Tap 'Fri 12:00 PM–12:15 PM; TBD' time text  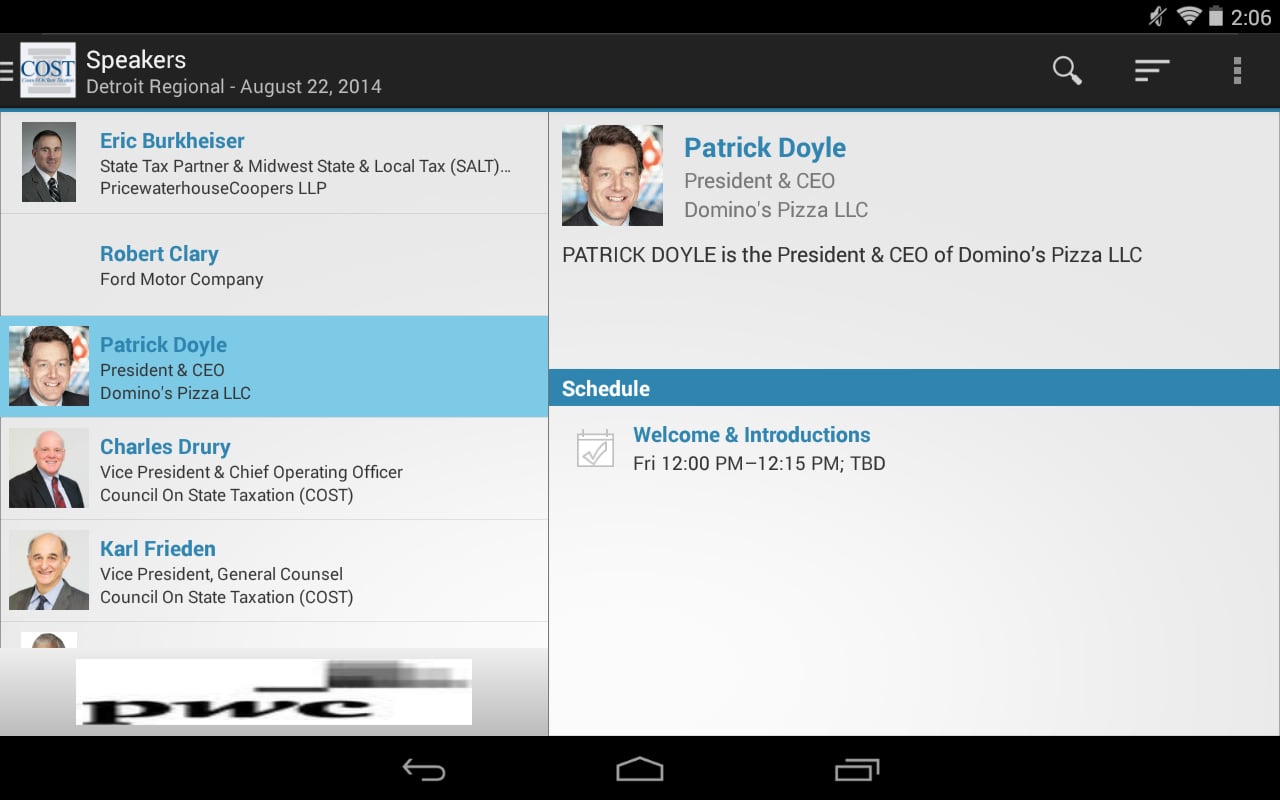pos(759,463)
